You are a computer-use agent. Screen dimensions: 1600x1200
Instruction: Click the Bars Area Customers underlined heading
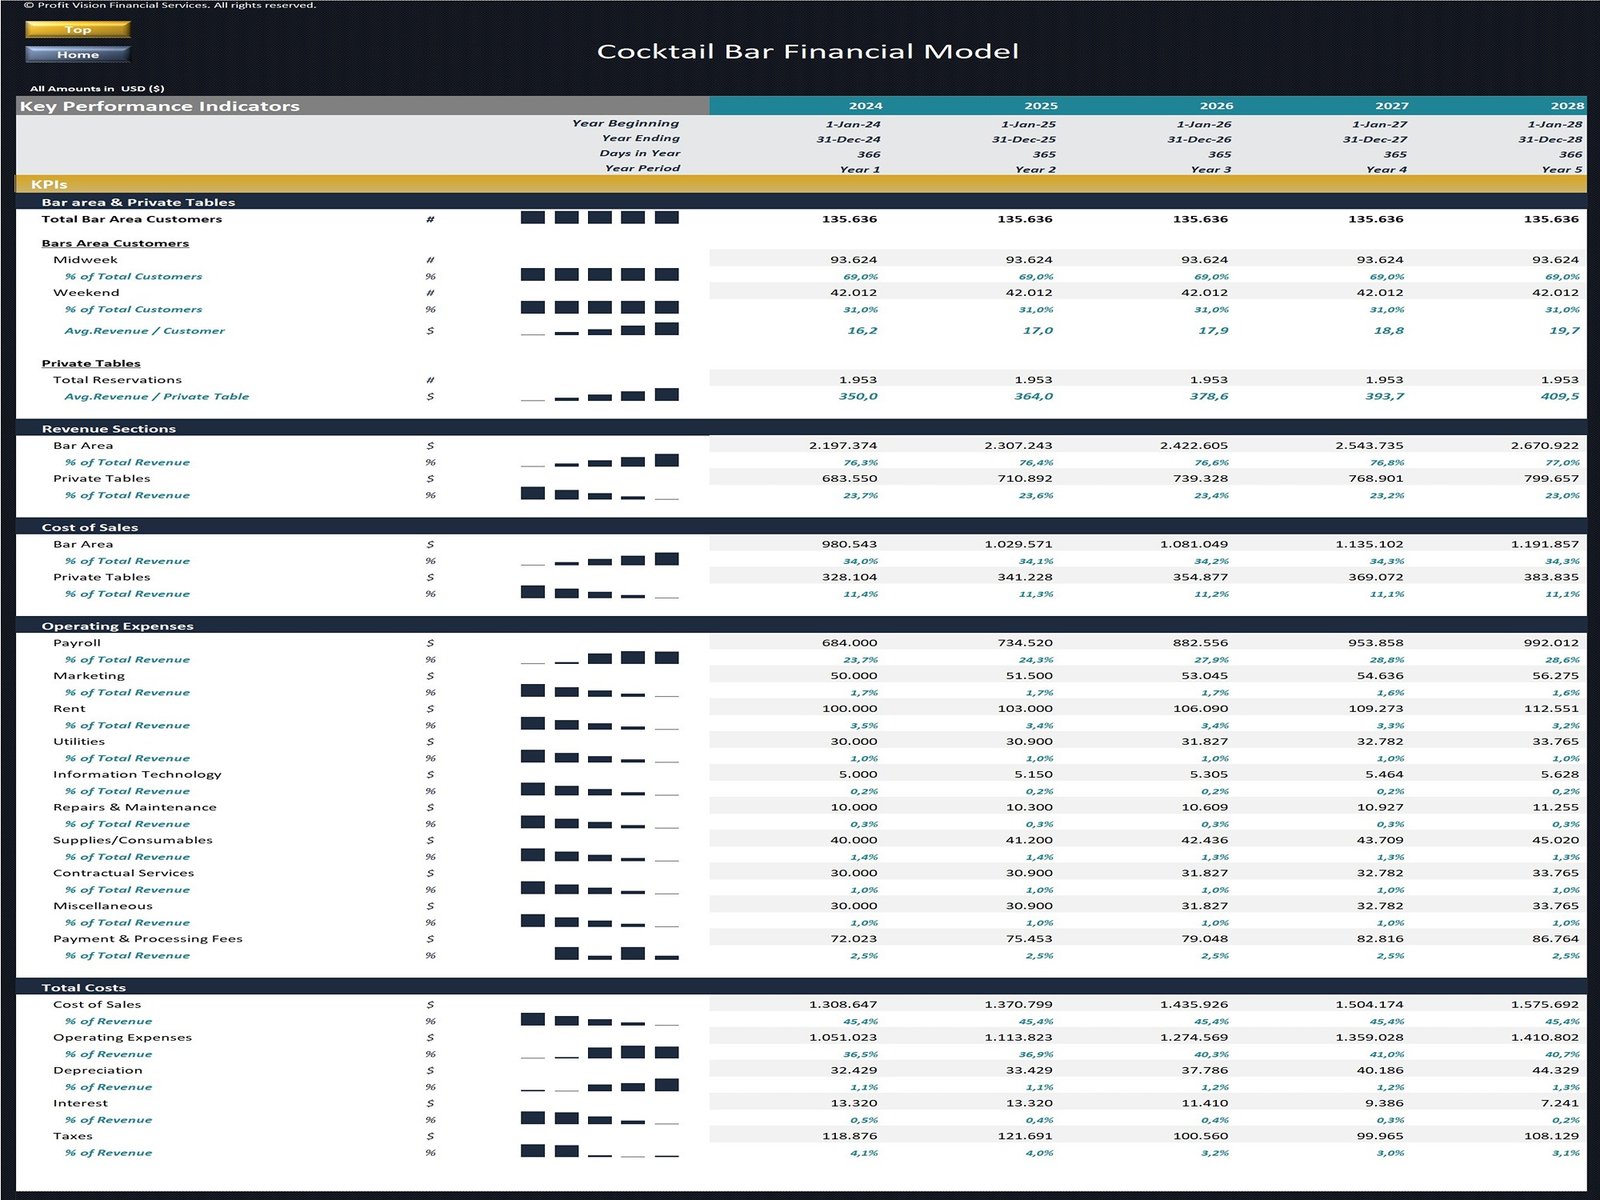pos(115,243)
